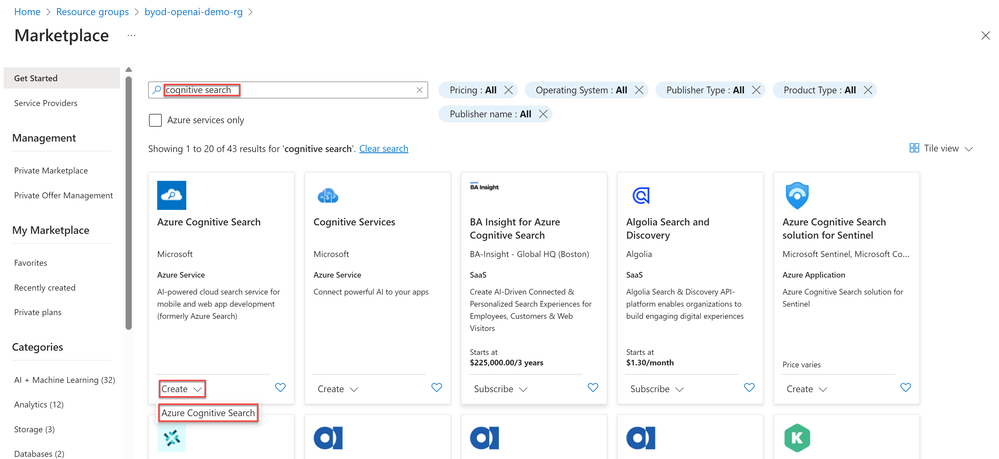Favorite Cognitive Services with heart icon

coord(436,387)
